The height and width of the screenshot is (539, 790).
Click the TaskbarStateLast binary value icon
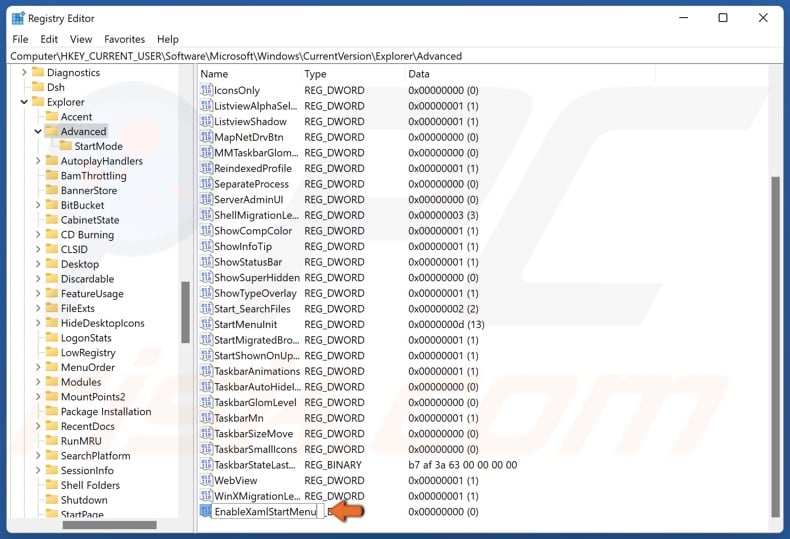(x=206, y=465)
